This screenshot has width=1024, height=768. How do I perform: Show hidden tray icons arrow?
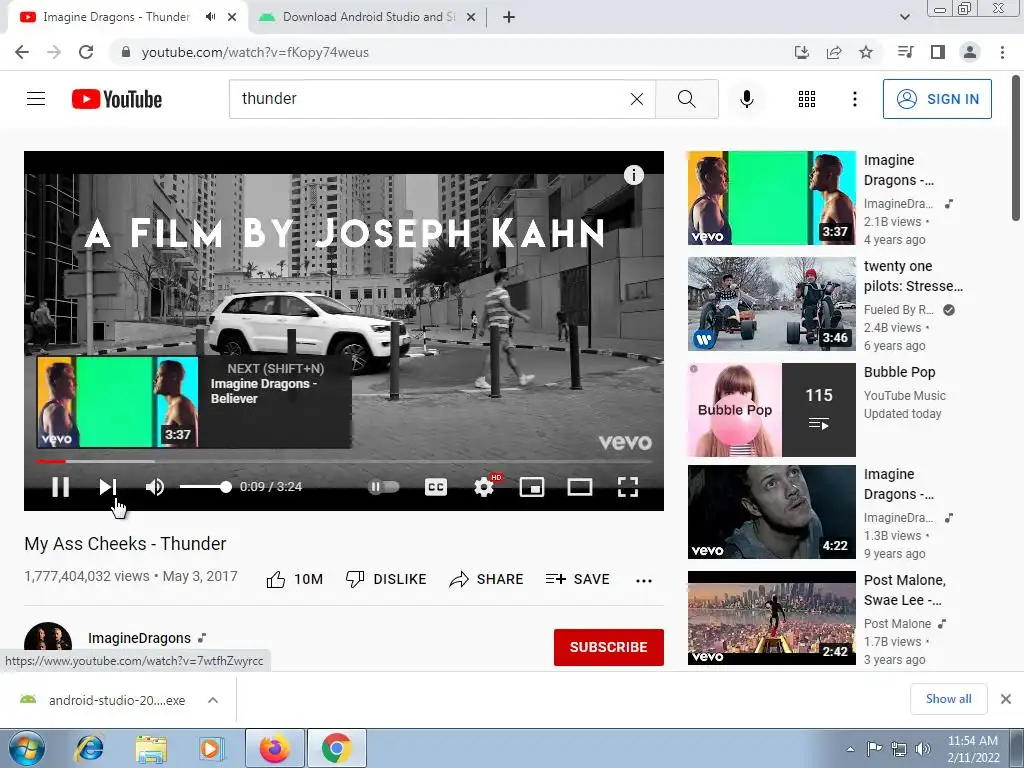pyautogui.click(x=850, y=749)
